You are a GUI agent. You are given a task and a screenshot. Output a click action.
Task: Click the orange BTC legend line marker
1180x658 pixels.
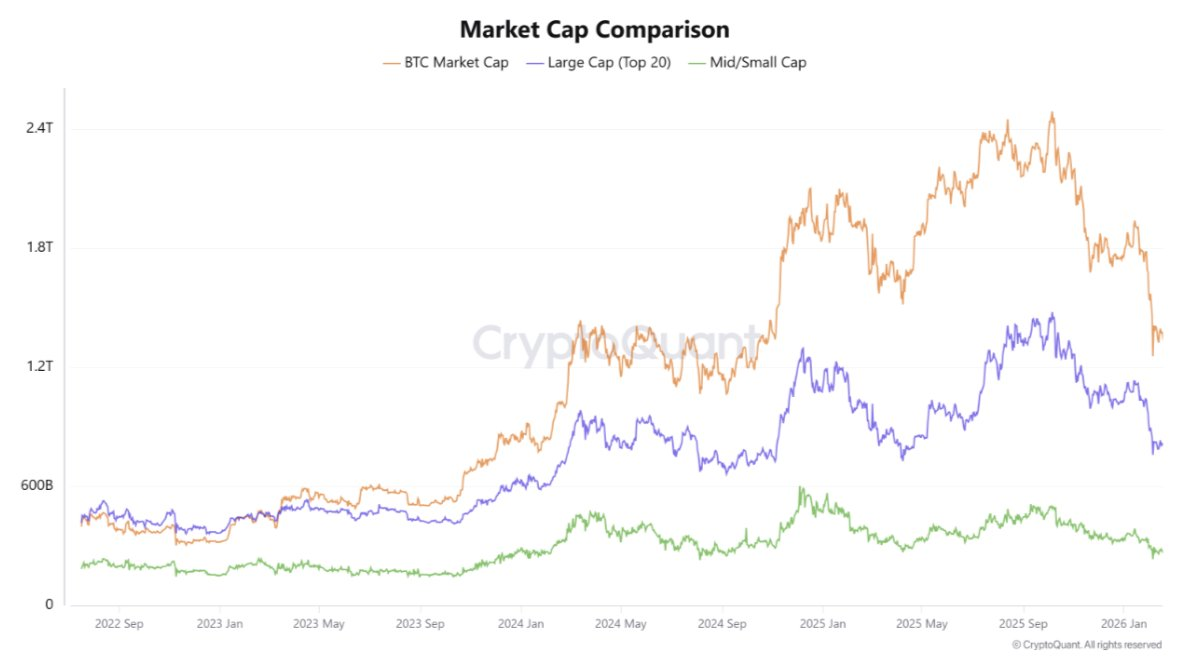tap(392, 62)
